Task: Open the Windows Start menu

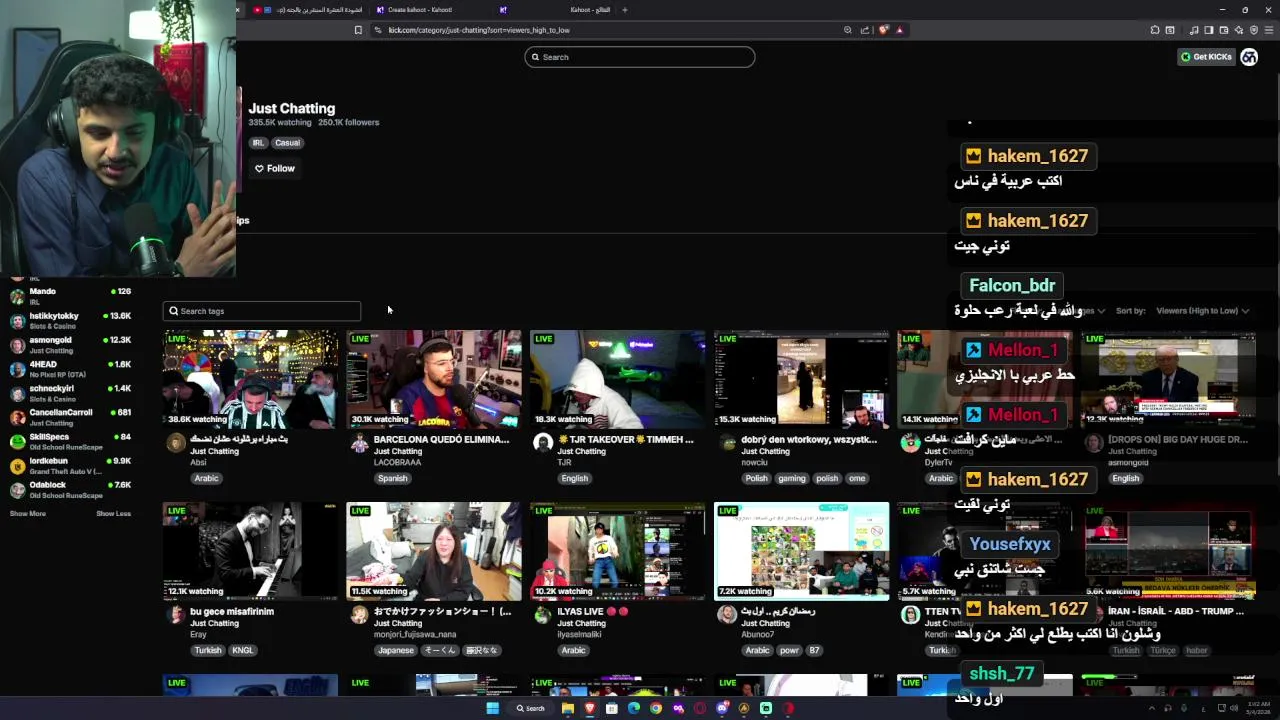Action: pyautogui.click(x=492, y=708)
